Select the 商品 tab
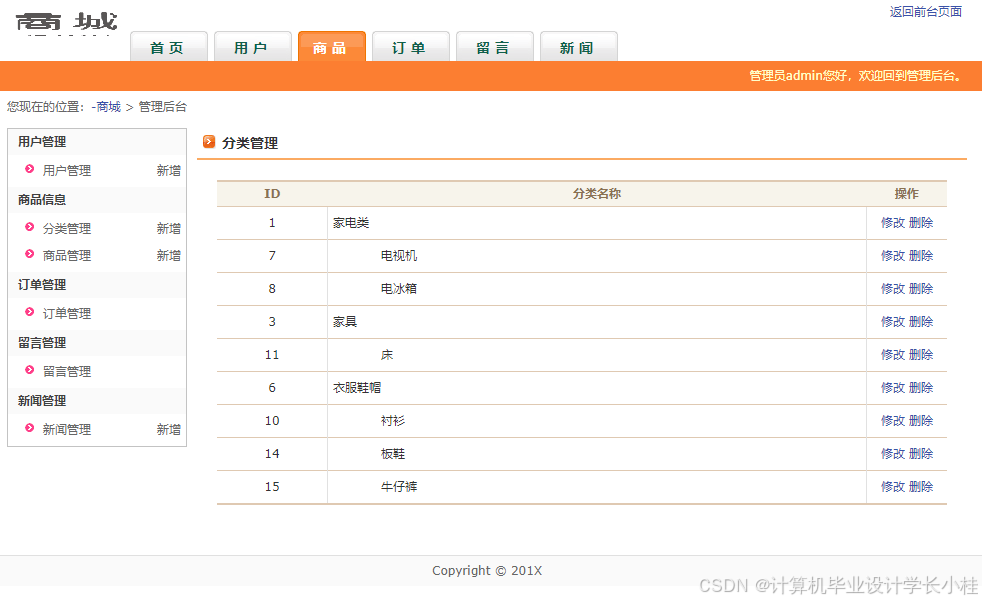Viewport: 982px width, 603px height. 331,47
